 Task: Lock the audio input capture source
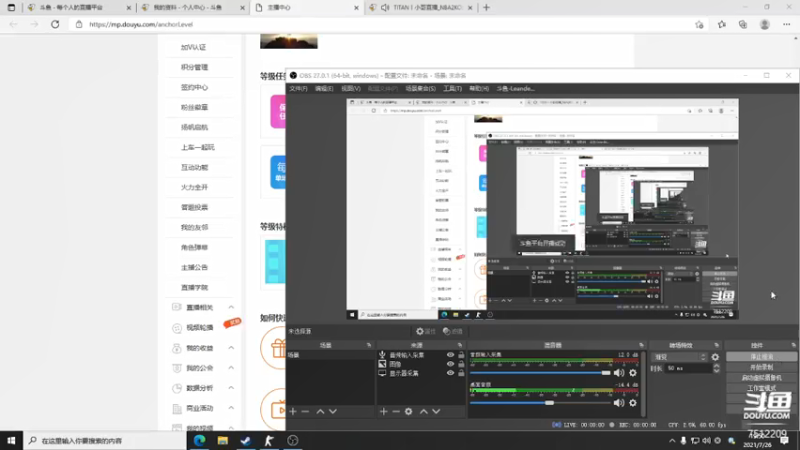click(x=461, y=355)
